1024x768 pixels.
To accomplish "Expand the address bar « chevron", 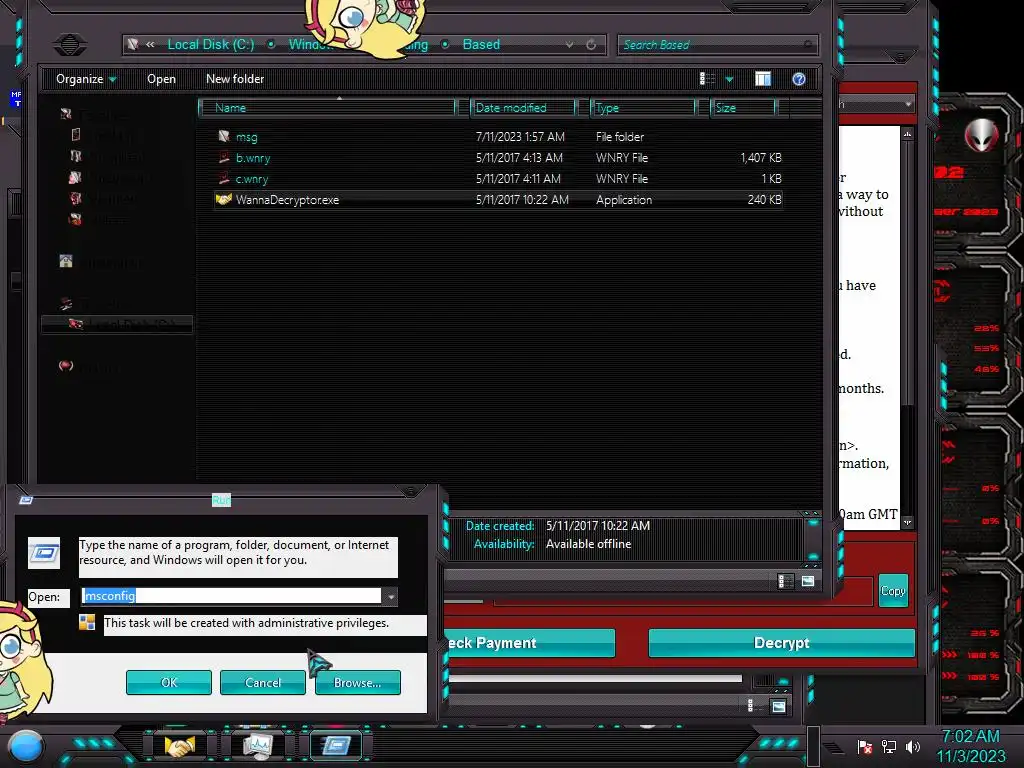I will 150,44.
